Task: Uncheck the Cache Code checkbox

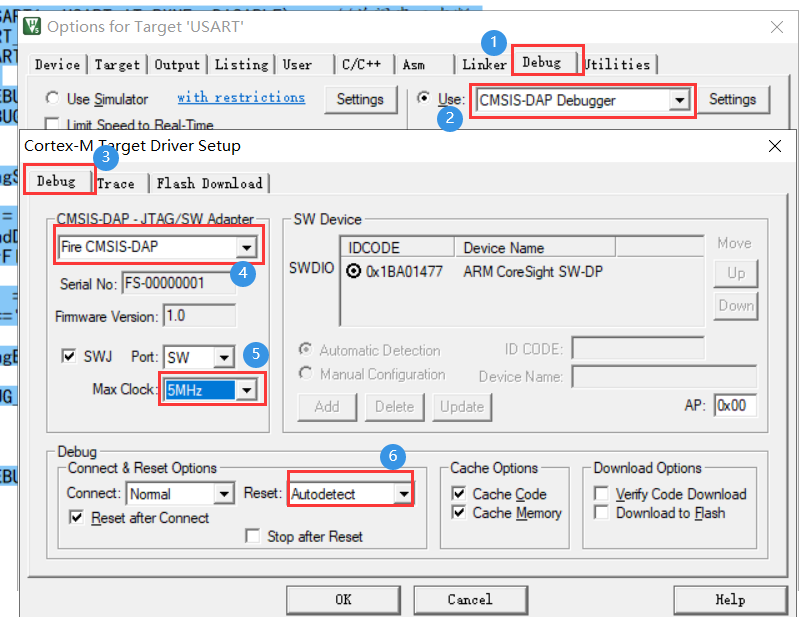Action: click(x=459, y=494)
